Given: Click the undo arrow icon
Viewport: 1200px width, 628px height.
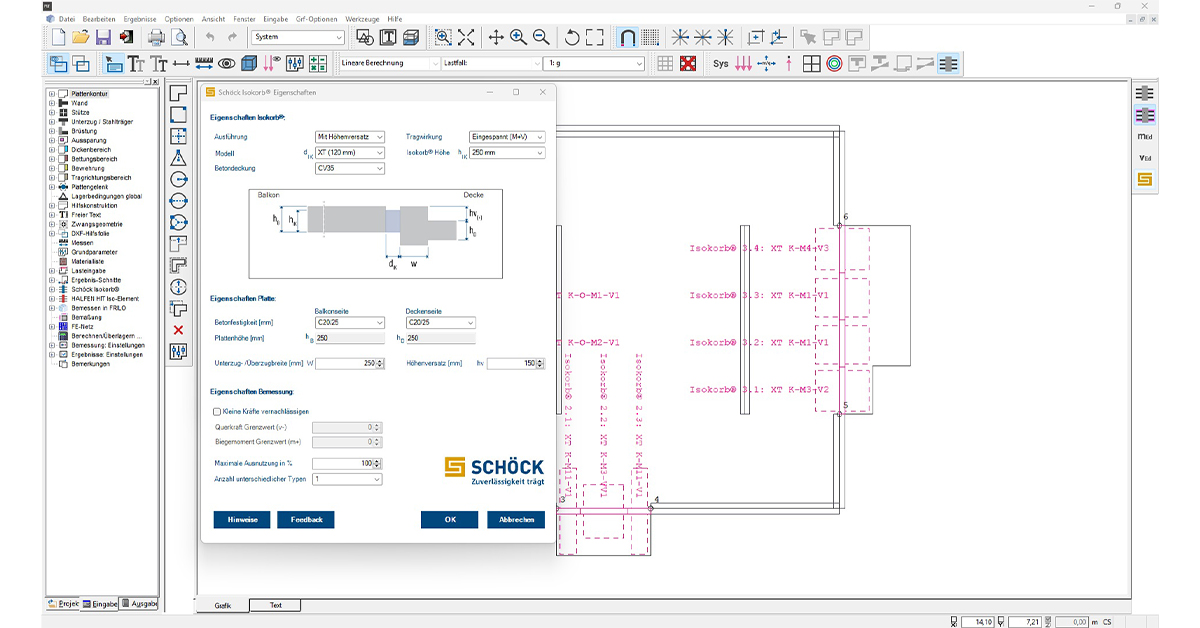Looking at the screenshot, I should click(x=210, y=38).
